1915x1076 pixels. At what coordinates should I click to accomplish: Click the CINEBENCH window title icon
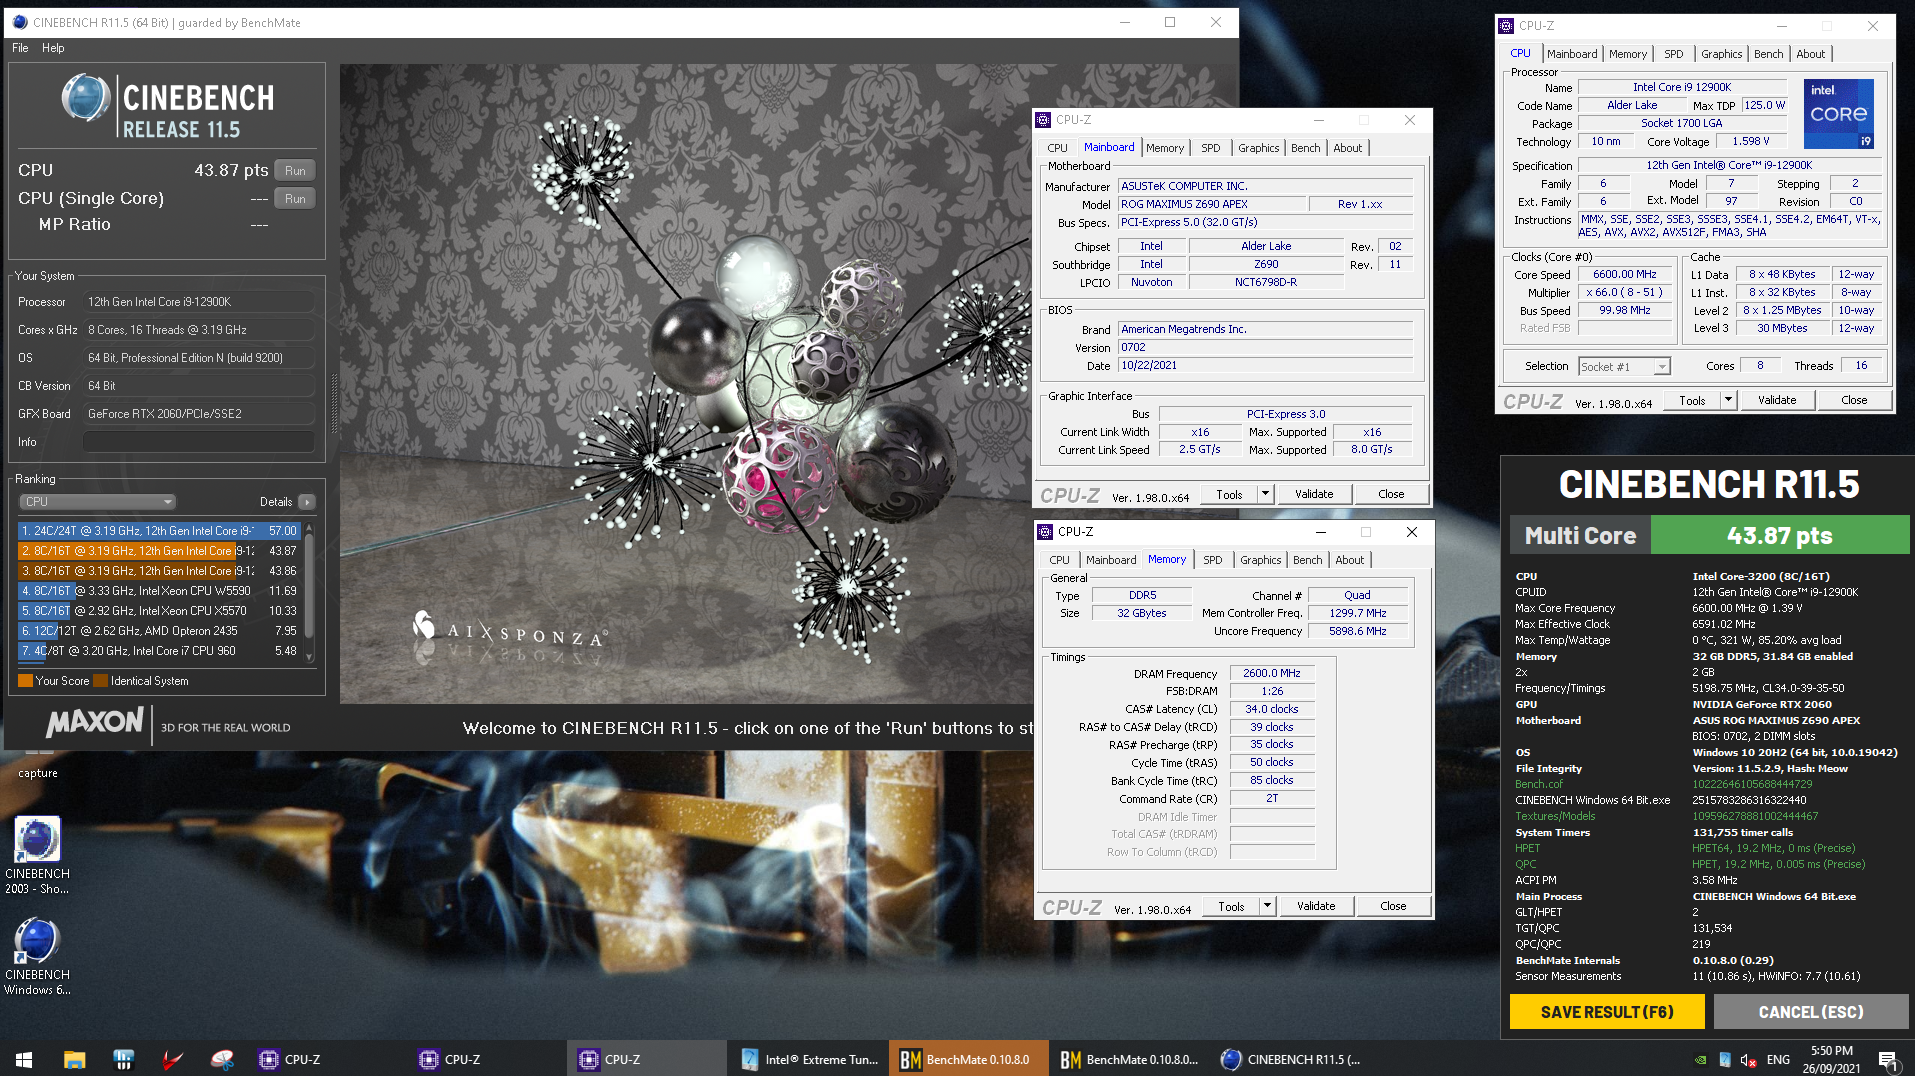pyautogui.click(x=19, y=22)
